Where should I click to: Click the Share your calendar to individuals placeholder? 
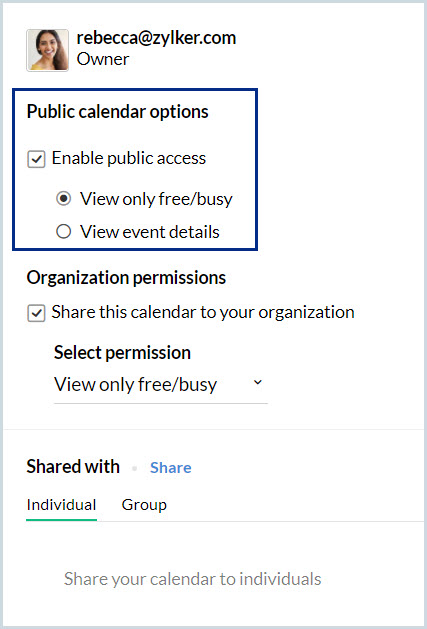[193, 579]
